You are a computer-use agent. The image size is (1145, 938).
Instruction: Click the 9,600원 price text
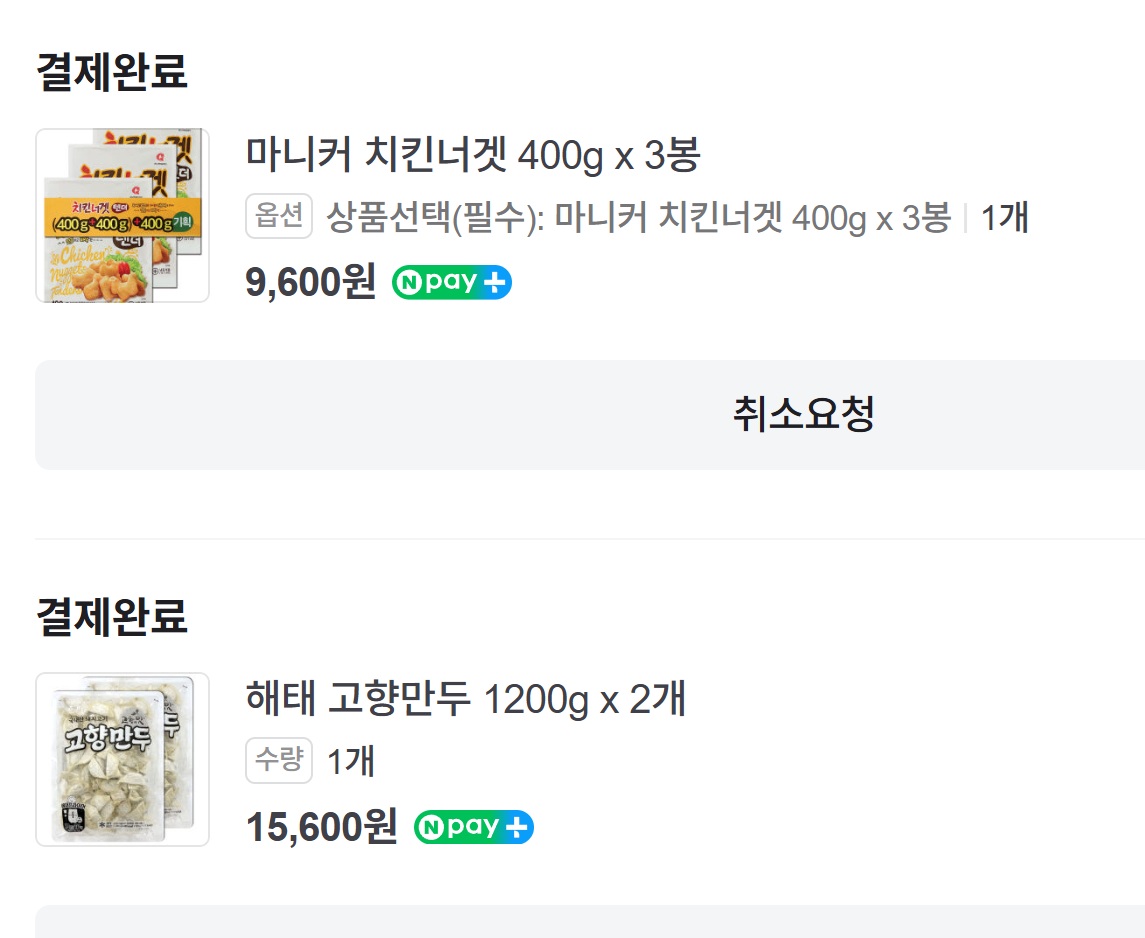tap(310, 283)
